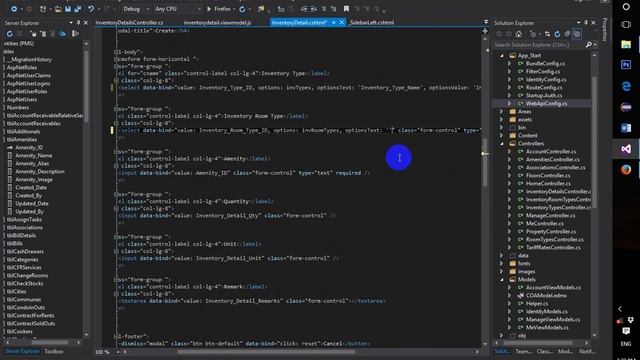640x360 pixels.
Task: Switch to _SidebarLeft.cshtml tab
Action: (x=372, y=22)
